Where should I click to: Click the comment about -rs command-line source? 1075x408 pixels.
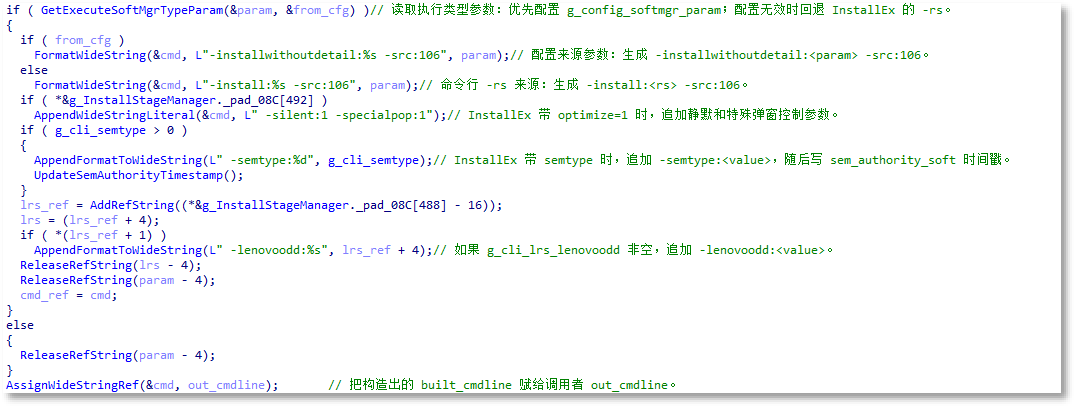click(x=583, y=85)
